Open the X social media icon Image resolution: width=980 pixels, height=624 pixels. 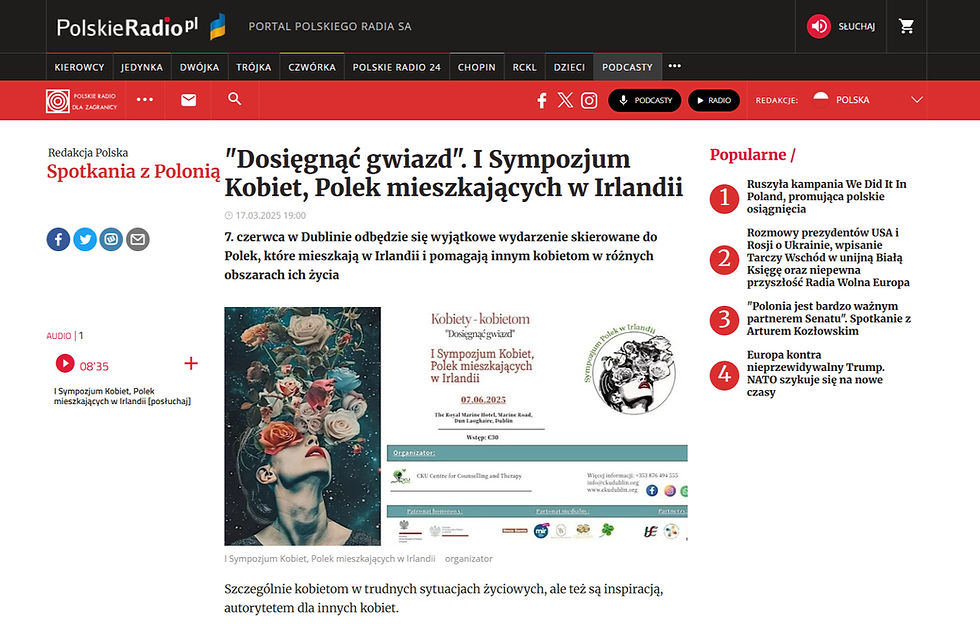tap(565, 100)
